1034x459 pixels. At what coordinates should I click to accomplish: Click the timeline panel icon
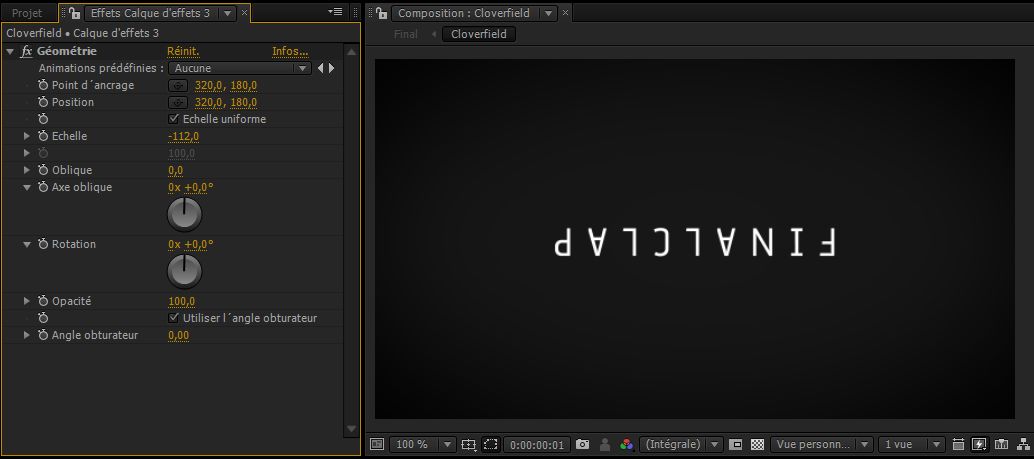[1002, 444]
